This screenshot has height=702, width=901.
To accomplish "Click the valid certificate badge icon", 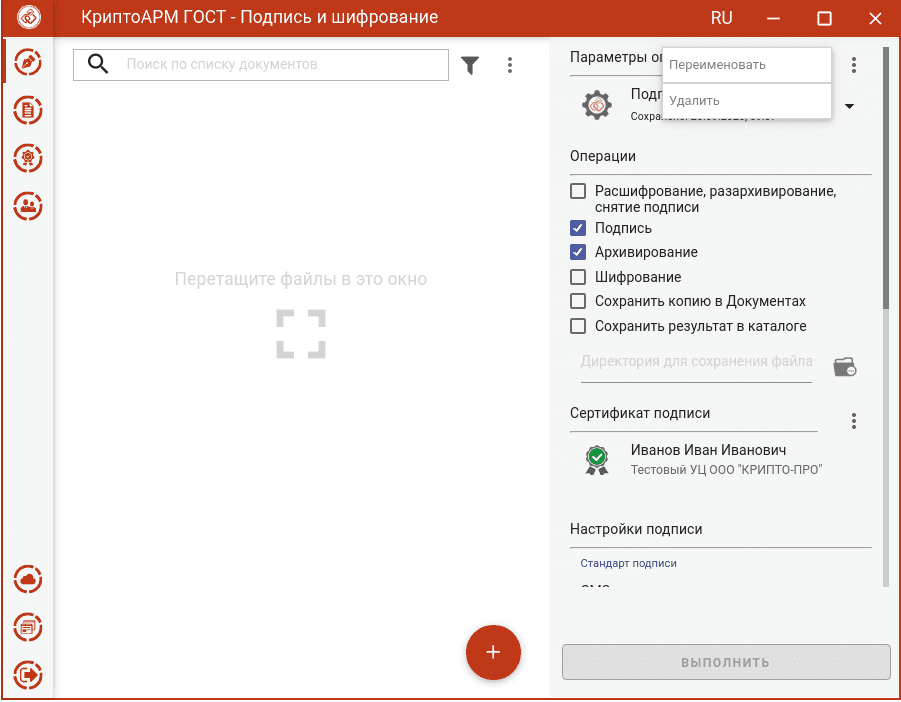I will click(x=597, y=460).
